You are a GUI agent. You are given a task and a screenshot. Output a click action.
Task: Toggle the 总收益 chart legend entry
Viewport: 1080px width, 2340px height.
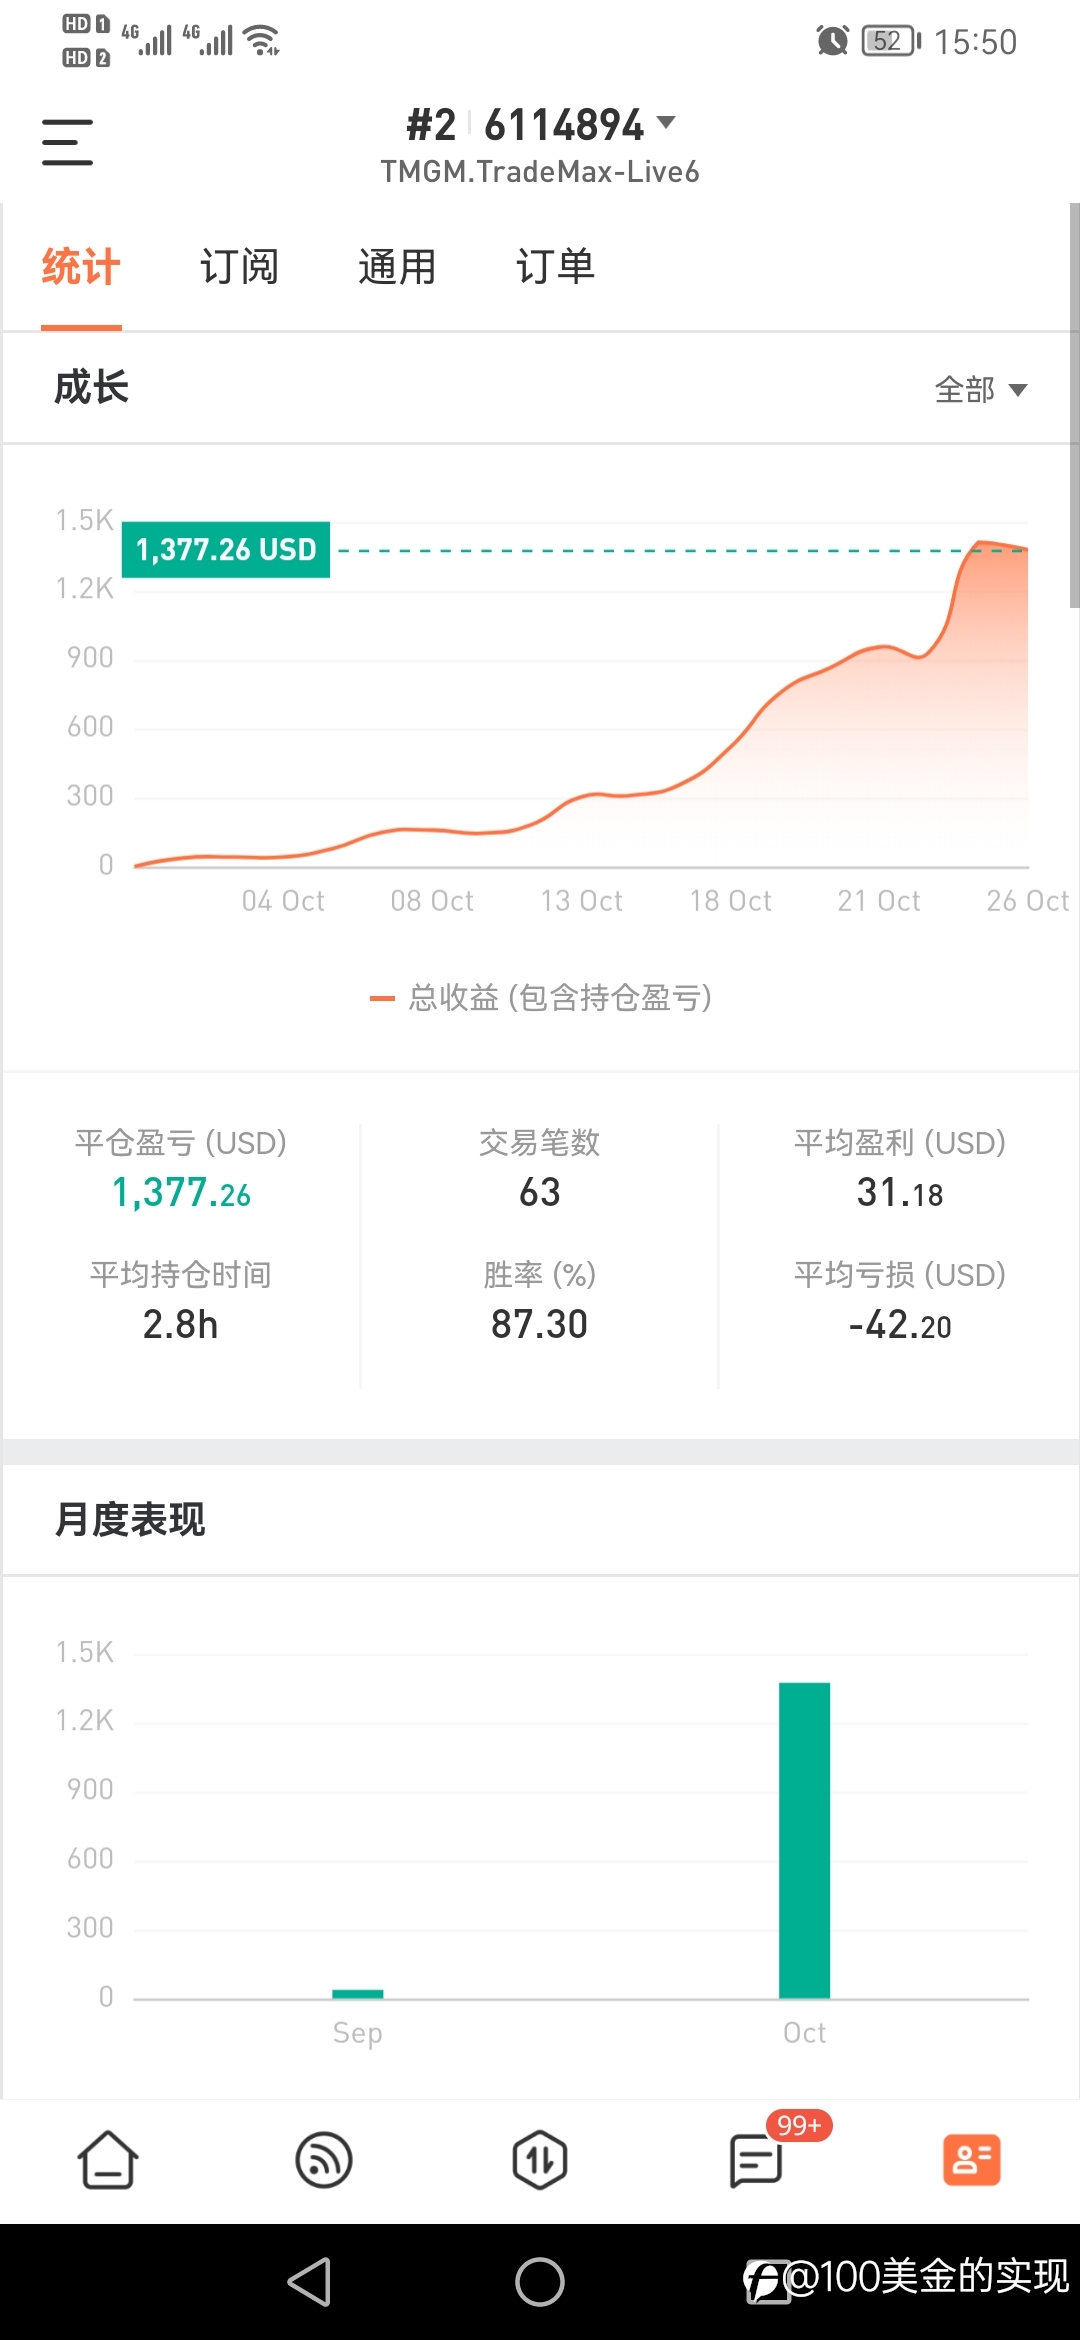540,997
